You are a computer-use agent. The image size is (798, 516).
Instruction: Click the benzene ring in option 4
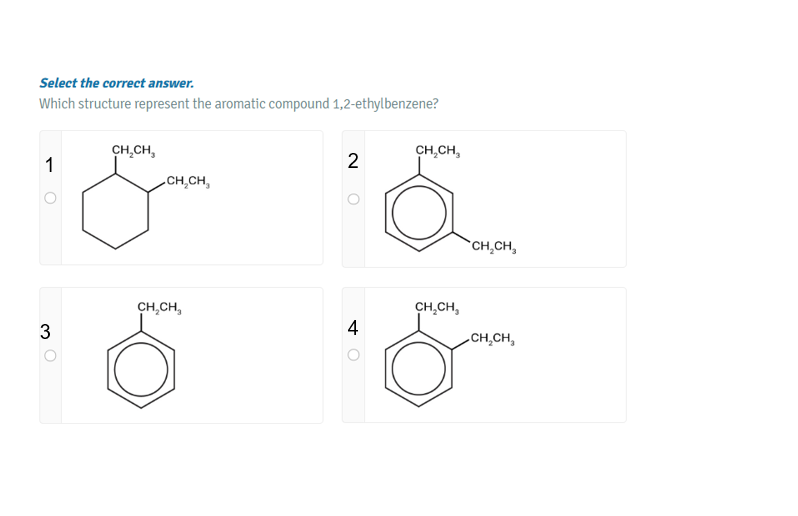pyautogui.click(x=419, y=370)
